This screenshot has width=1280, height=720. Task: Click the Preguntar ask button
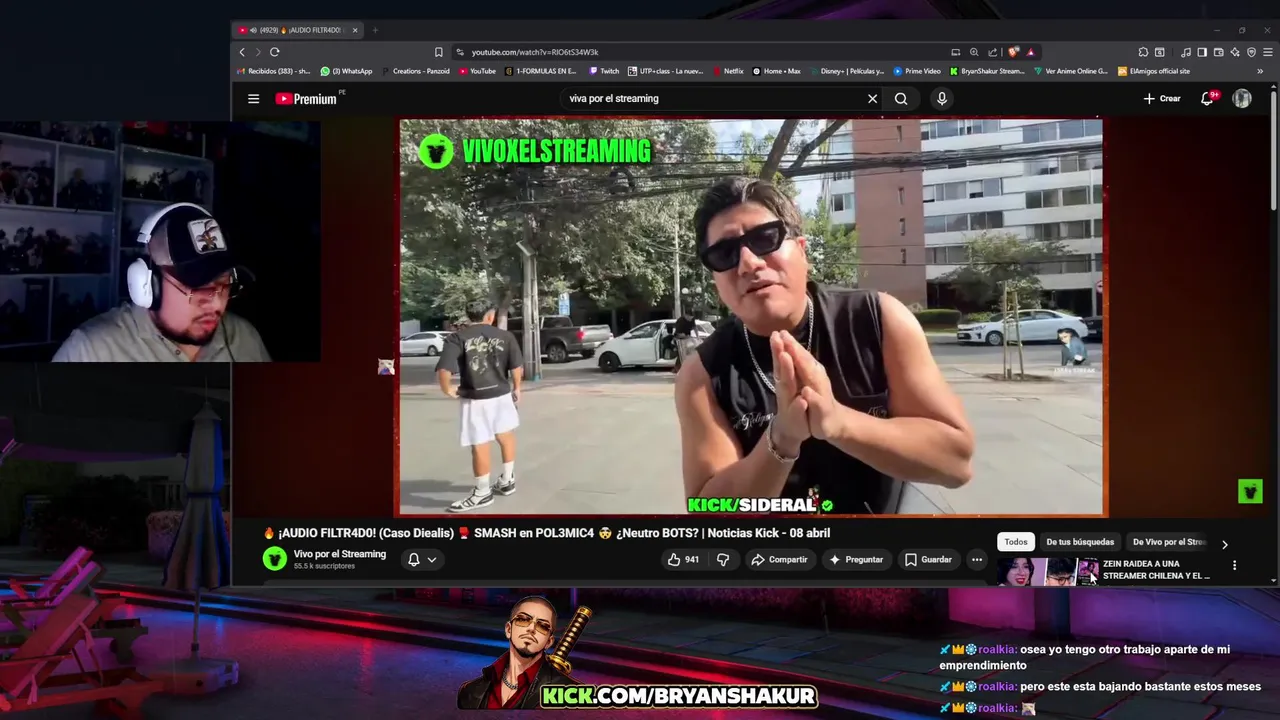(x=856, y=560)
